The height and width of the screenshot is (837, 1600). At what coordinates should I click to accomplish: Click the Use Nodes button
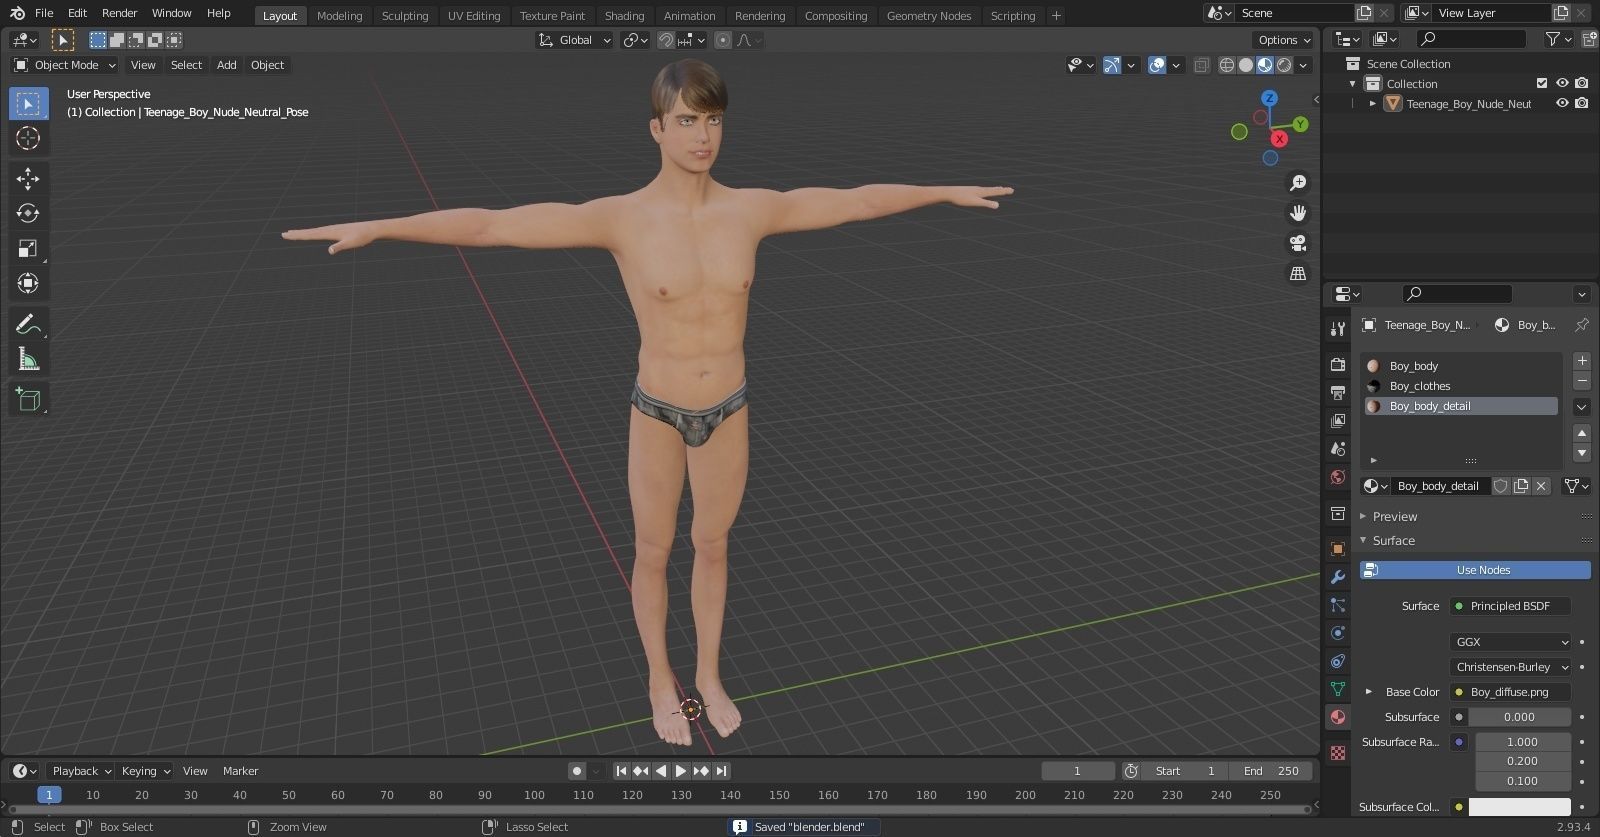tap(1475, 570)
